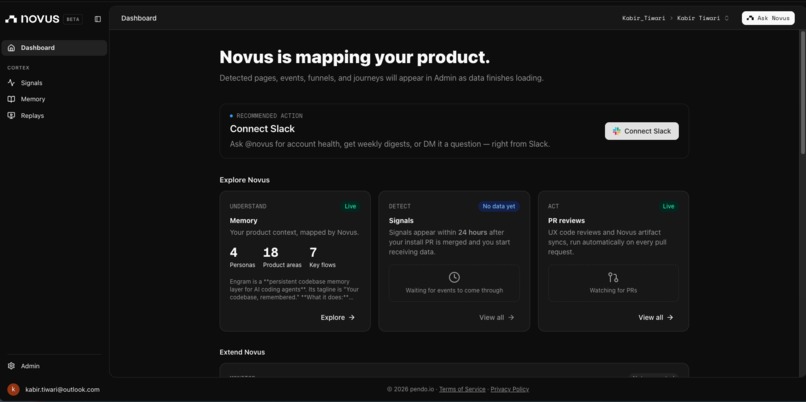This screenshot has width=806, height=402.
Task: Click the Memory book icon
Action: coord(11,99)
